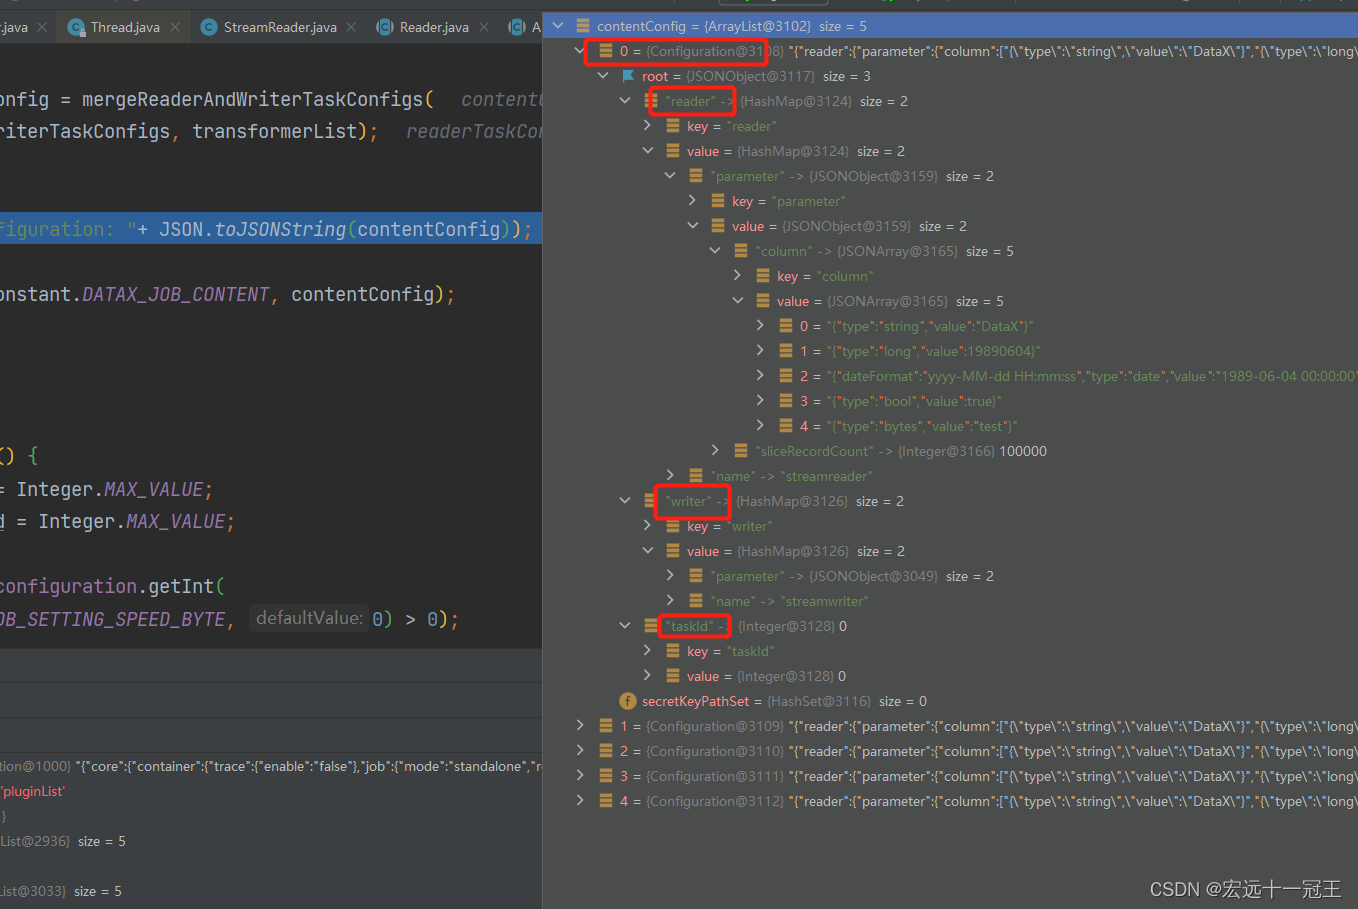Click icon of "name" -> "streamwriter"
Image resolution: width=1358 pixels, height=909 pixels.
tap(696, 601)
